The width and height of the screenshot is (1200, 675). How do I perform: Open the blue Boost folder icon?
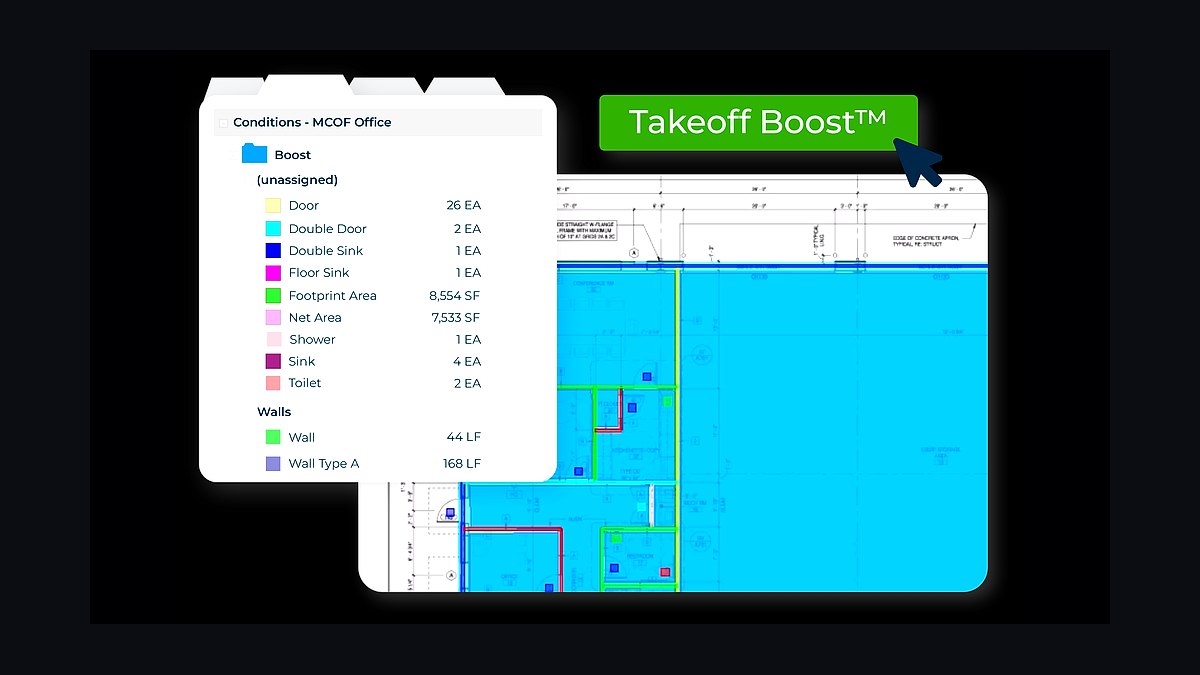pos(255,154)
